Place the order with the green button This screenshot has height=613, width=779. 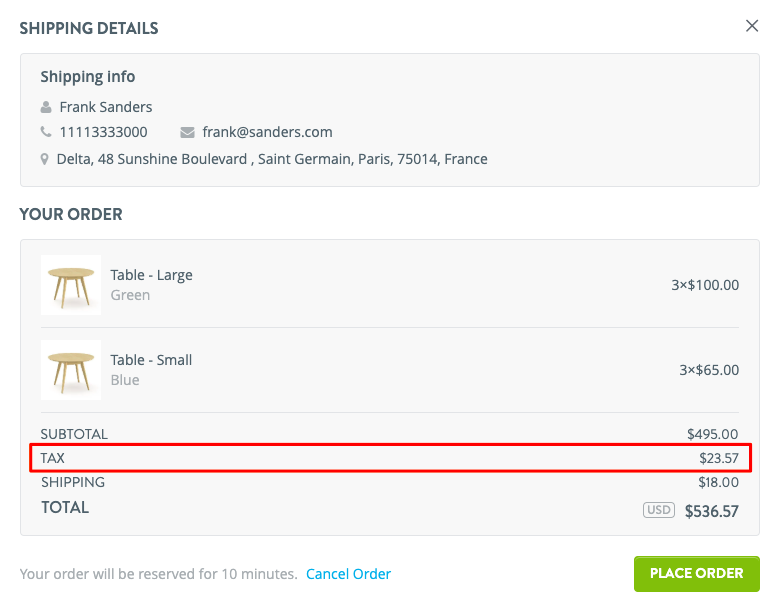click(697, 573)
